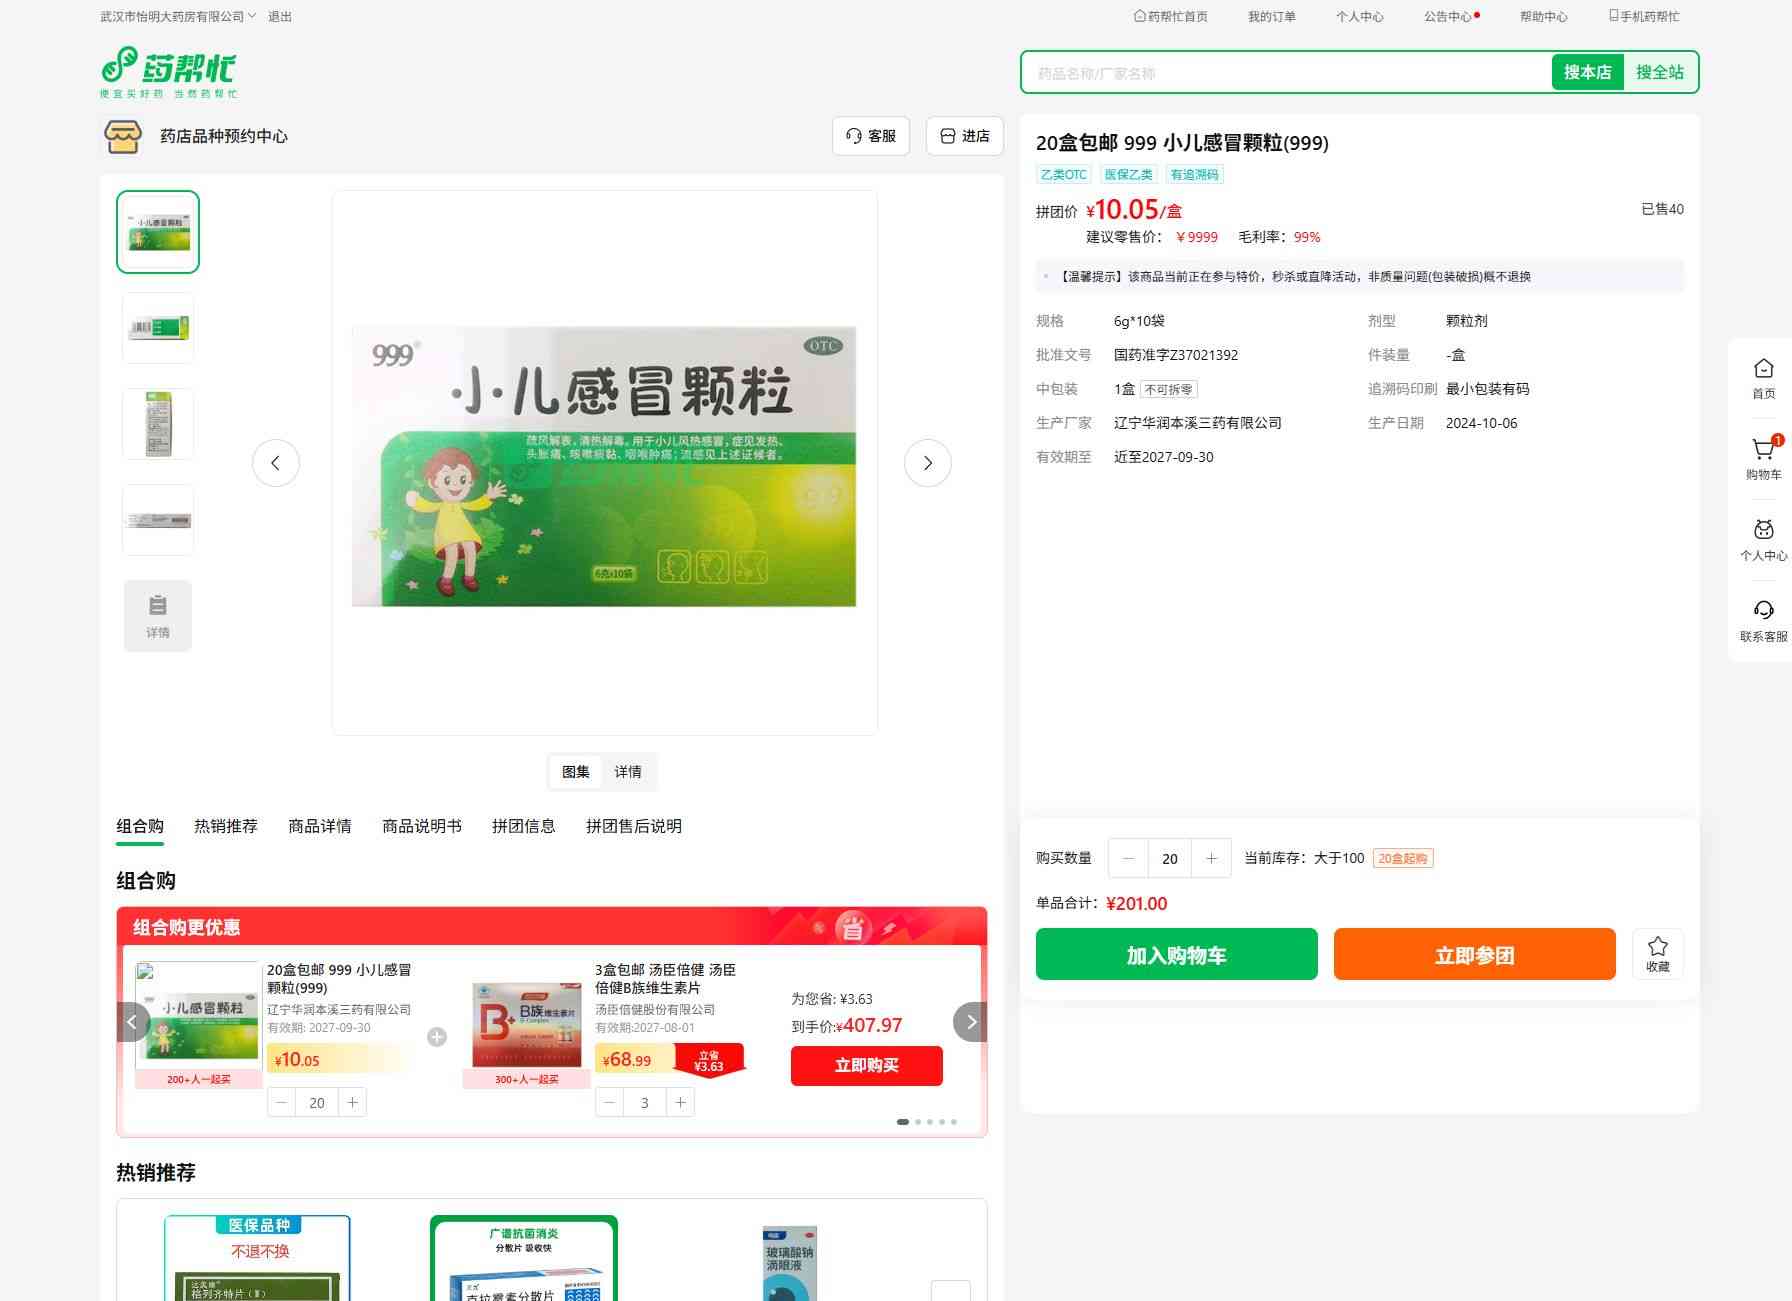Select first carousel pagination dot

(903, 1122)
